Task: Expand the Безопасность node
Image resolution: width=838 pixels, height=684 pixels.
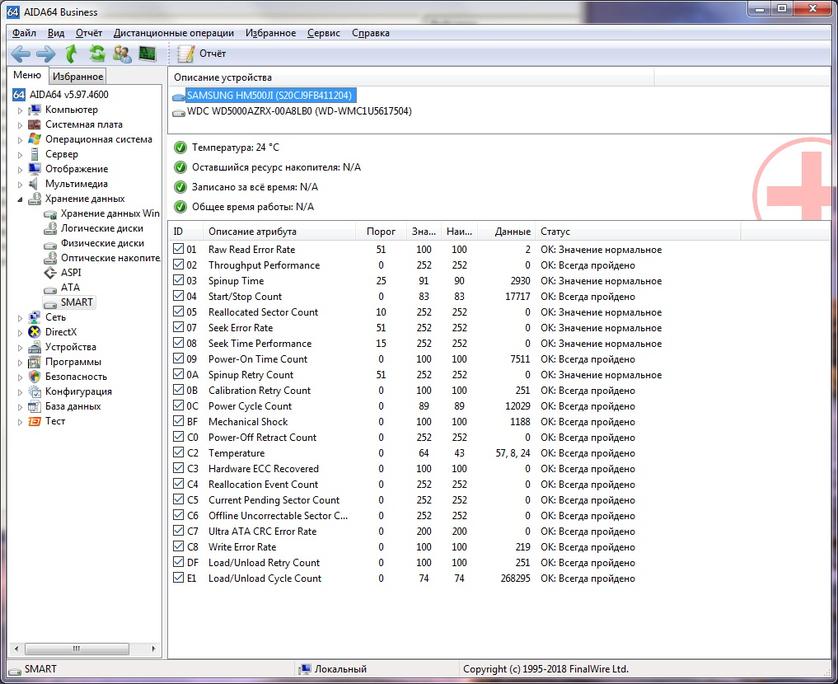Action: point(20,377)
